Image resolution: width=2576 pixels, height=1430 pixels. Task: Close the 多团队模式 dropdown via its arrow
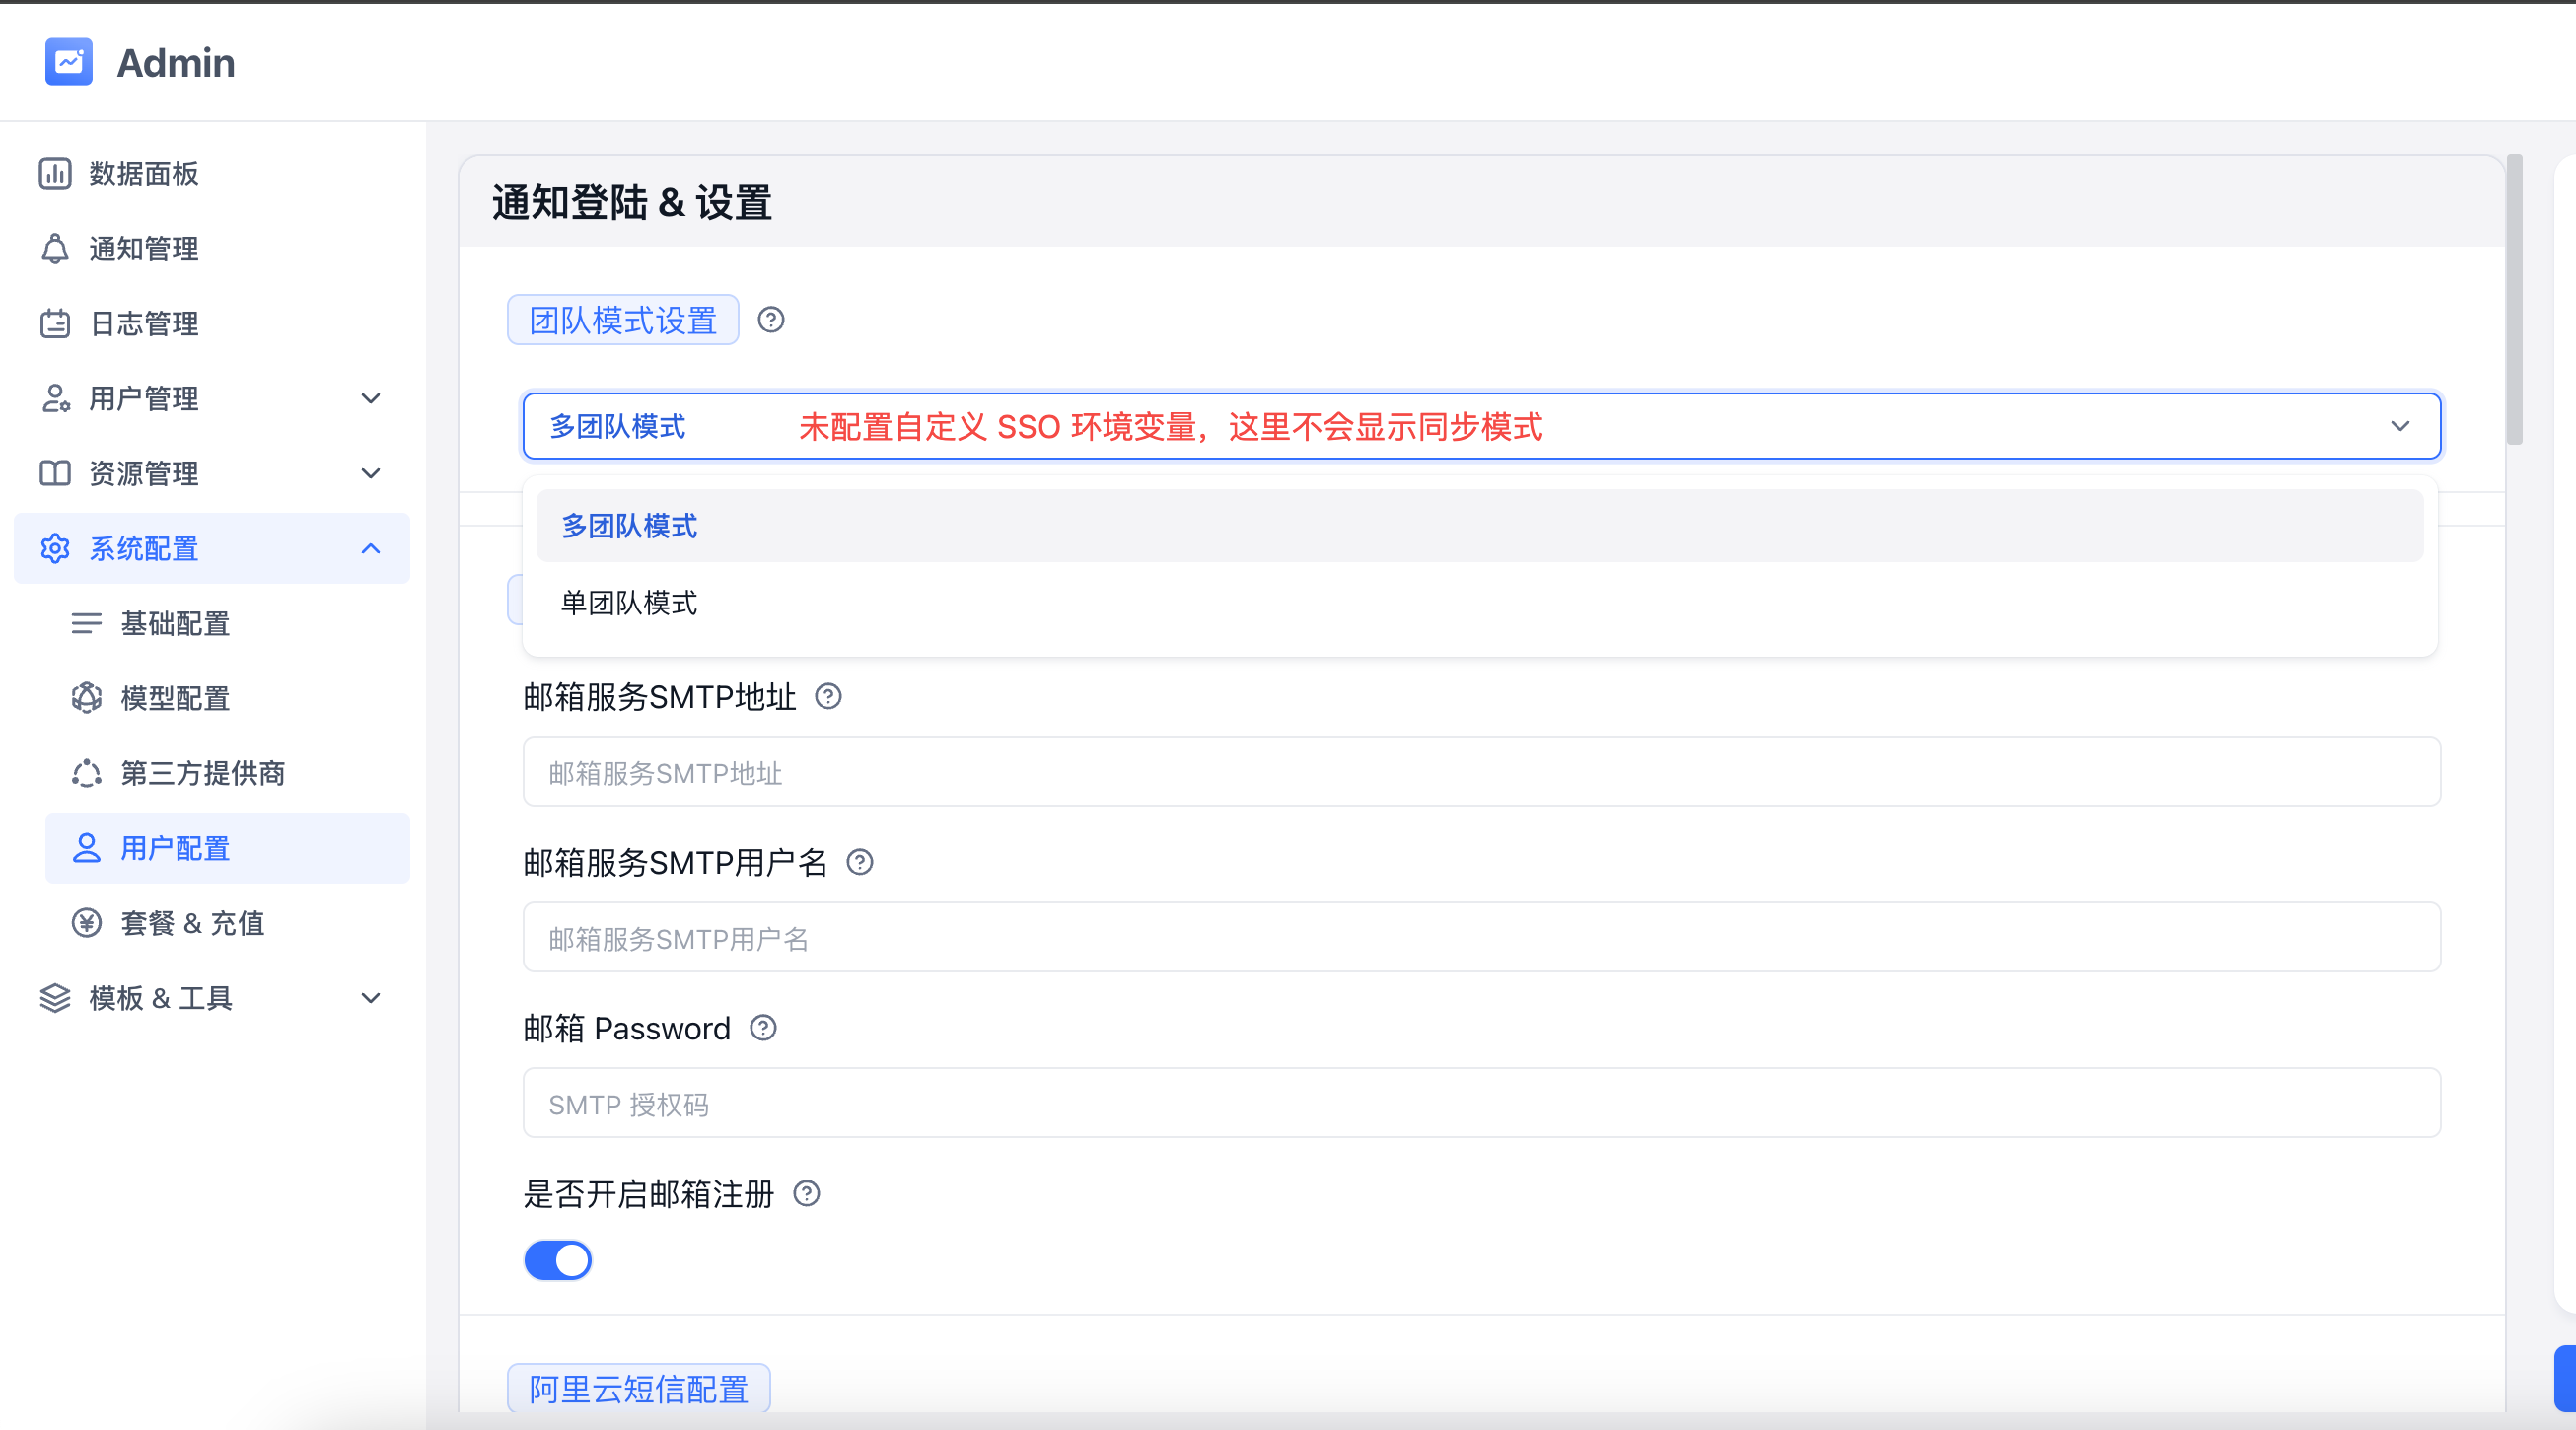(2399, 426)
